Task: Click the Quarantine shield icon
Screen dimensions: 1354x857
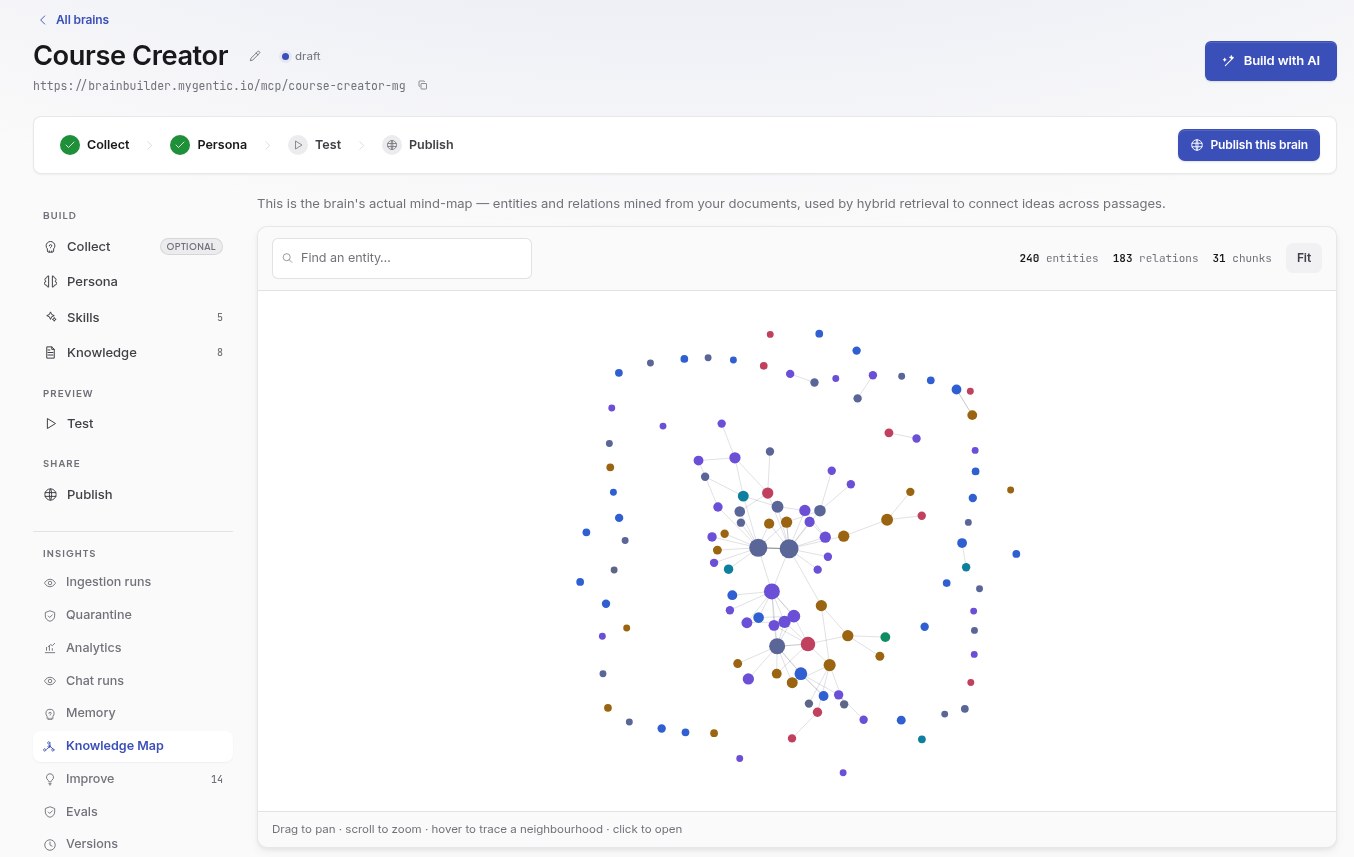Action: tap(50, 615)
